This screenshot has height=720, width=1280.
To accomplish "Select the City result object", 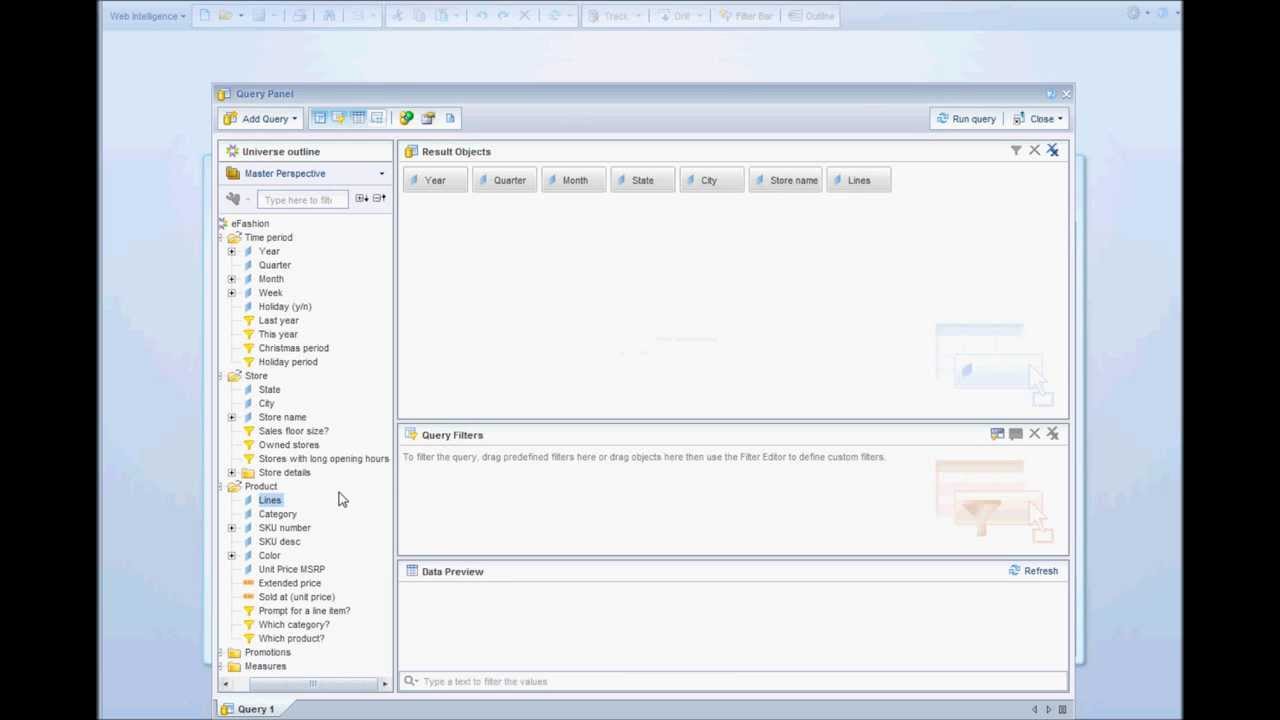I will [711, 180].
